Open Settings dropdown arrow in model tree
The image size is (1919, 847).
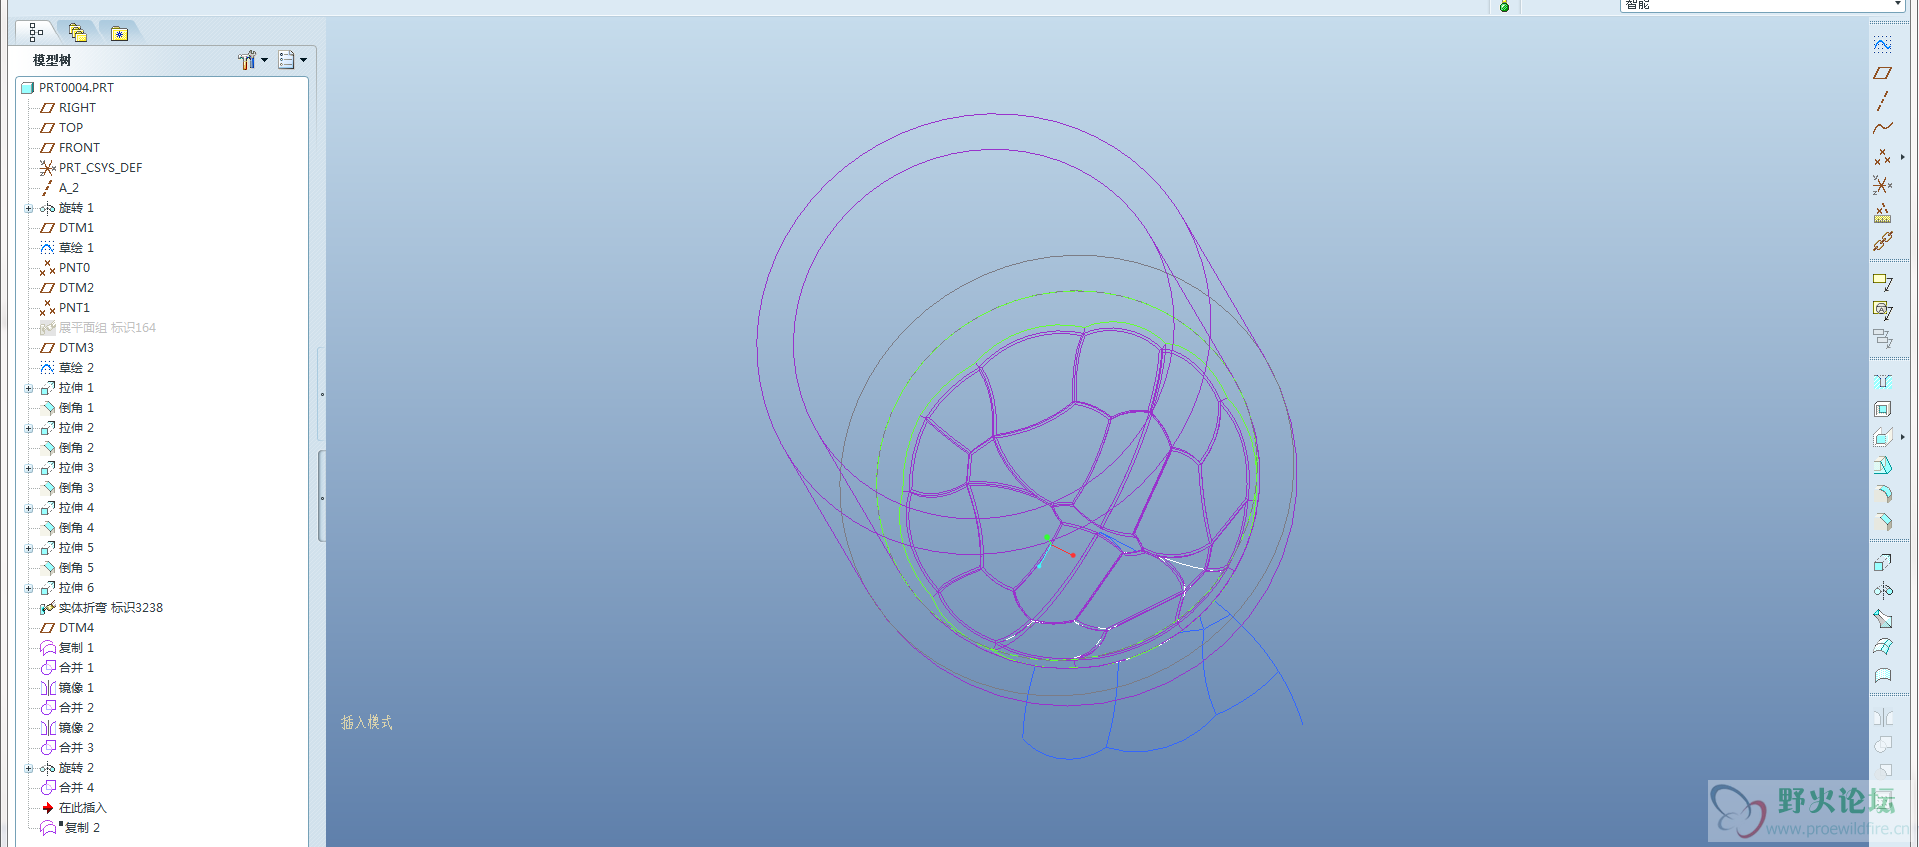[264, 60]
